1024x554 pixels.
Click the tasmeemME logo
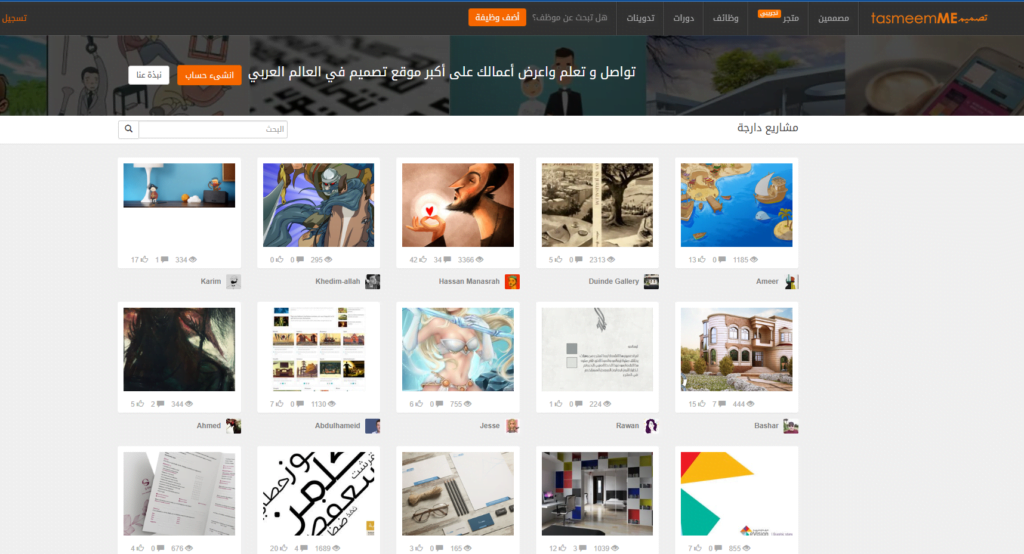pos(929,18)
